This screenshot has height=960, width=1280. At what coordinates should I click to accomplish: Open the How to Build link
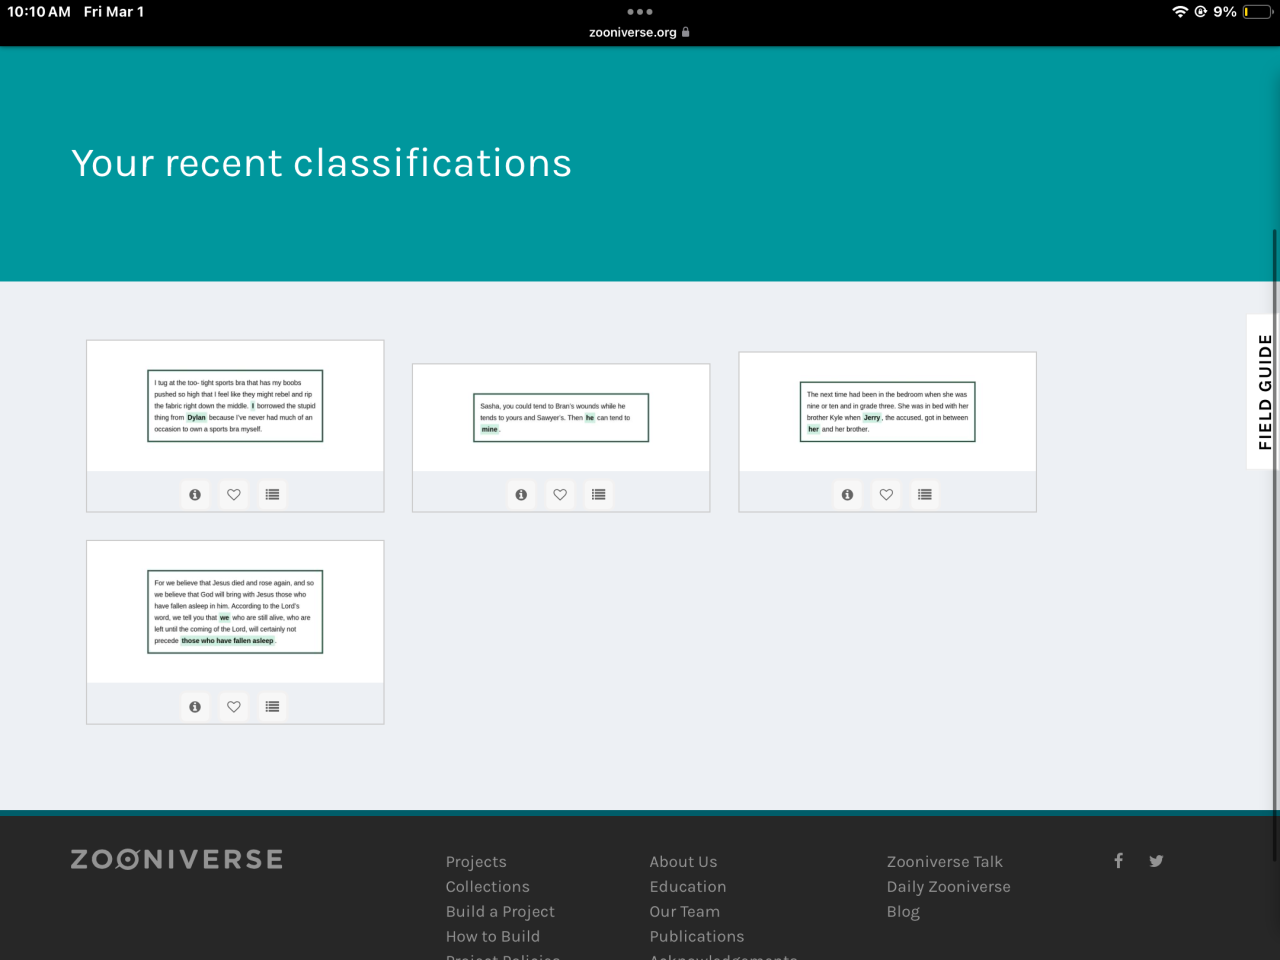pyautogui.click(x=493, y=937)
